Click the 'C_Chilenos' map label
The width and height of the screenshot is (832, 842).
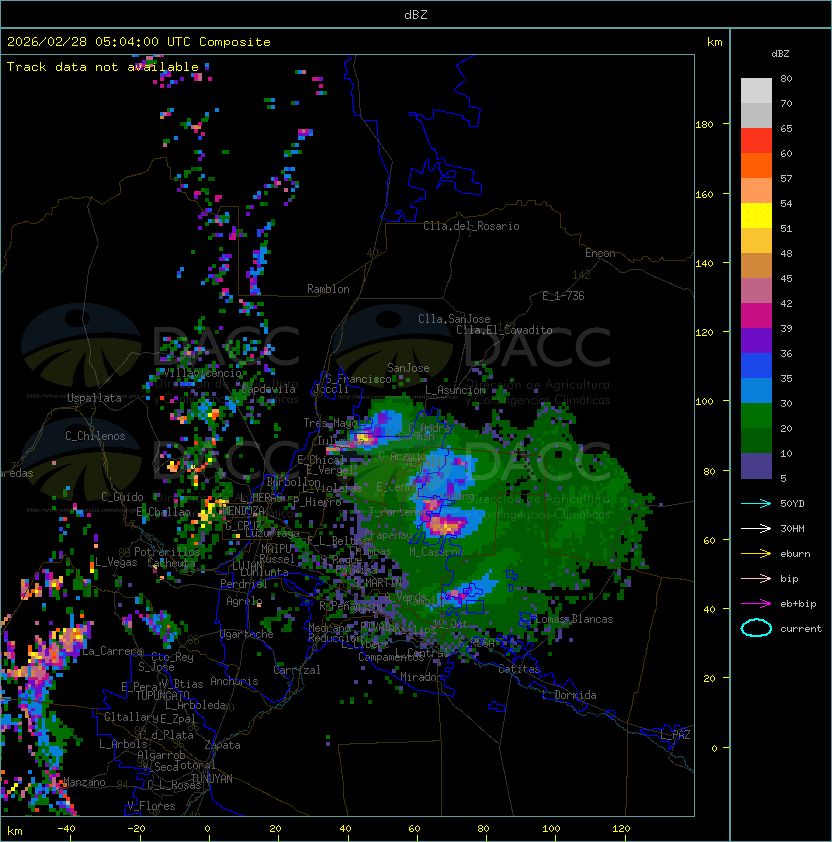click(x=95, y=436)
